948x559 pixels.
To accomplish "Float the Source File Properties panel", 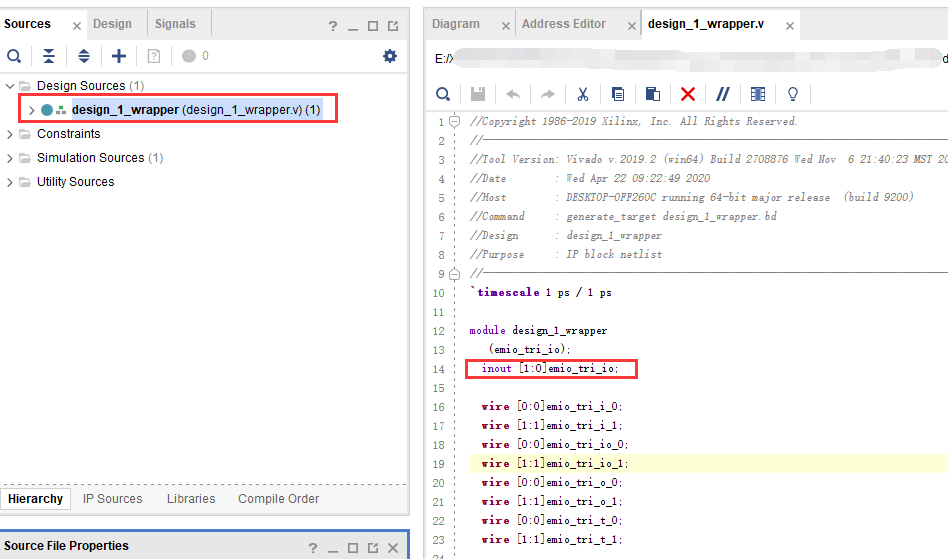I will (x=373, y=548).
